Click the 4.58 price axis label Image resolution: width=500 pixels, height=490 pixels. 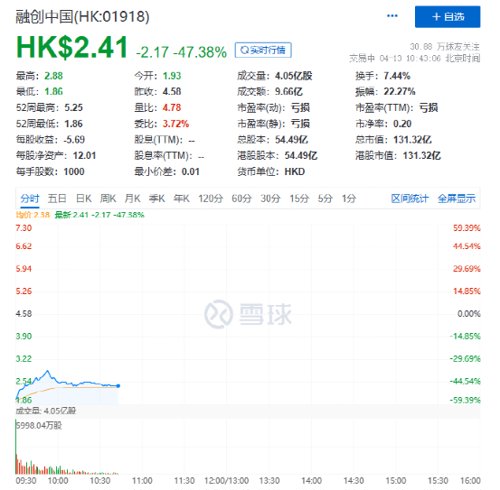[24, 314]
